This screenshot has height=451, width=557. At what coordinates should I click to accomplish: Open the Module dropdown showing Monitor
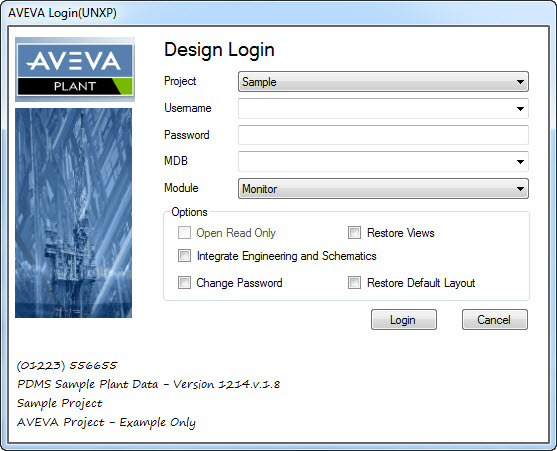(x=383, y=189)
